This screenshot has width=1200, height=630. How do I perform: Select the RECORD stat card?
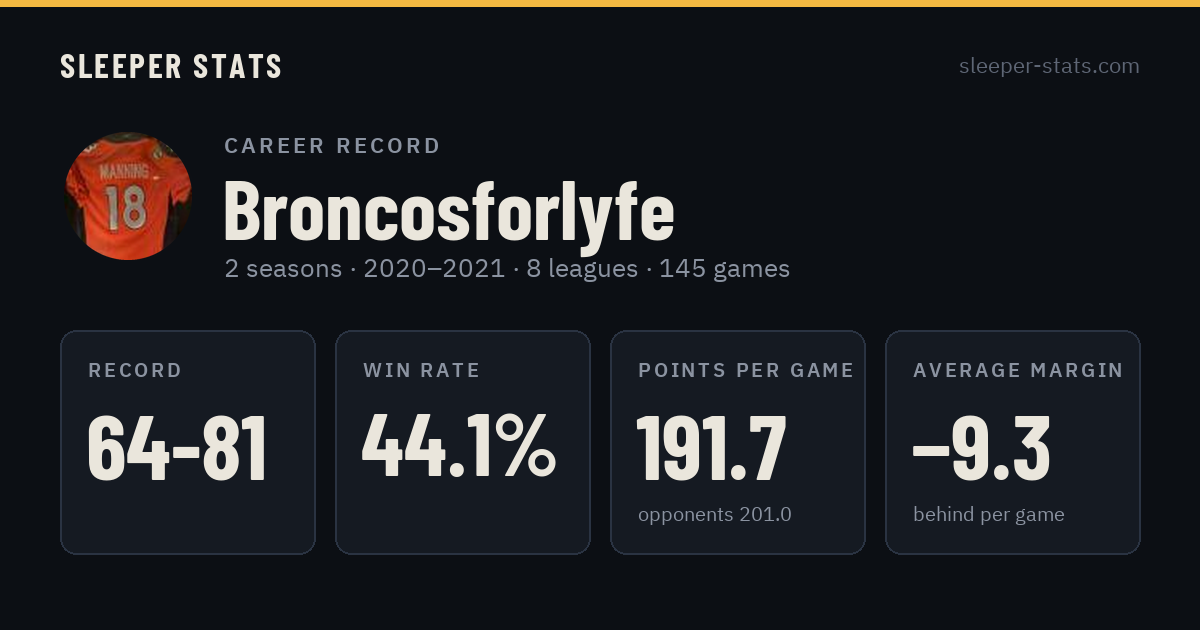coord(188,442)
